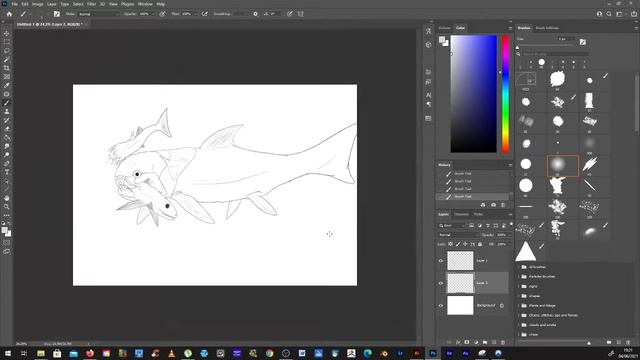Image resolution: width=640 pixels, height=360 pixels.
Task: Switch to the Brush Settings tab
Action: (547, 28)
